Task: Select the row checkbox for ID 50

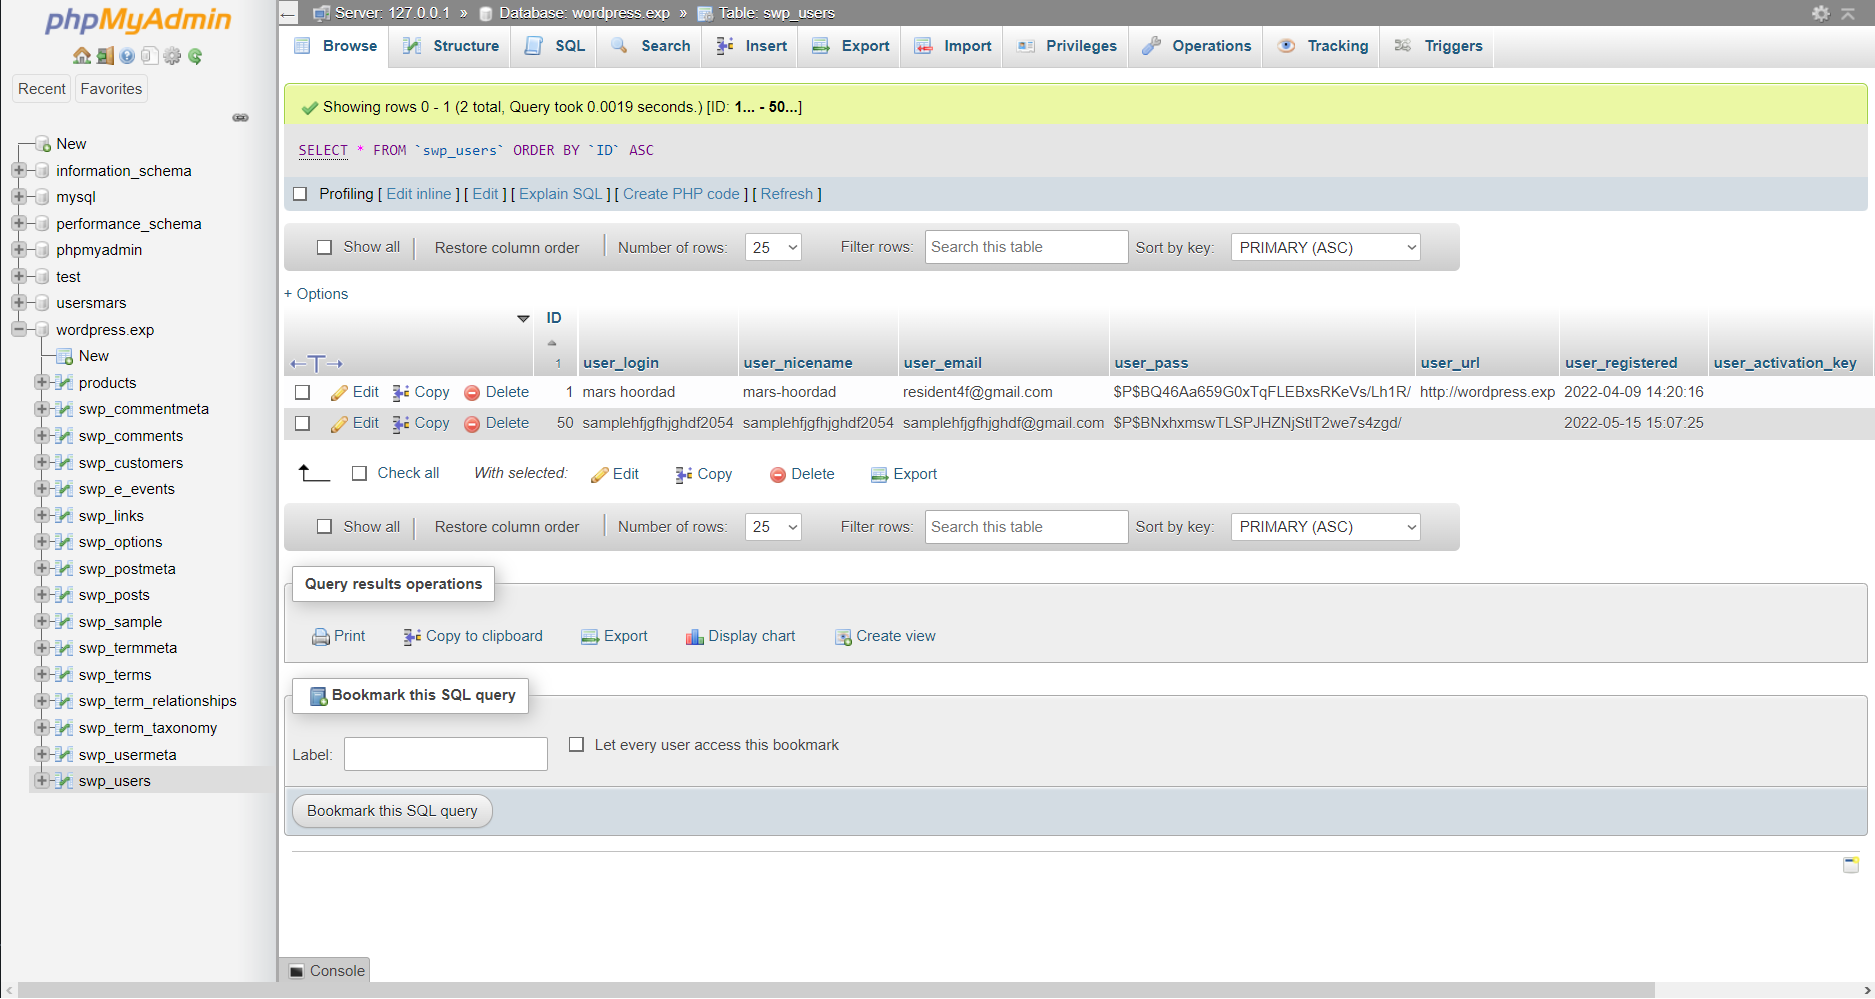Action: pyautogui.click(x=303, y=424)
